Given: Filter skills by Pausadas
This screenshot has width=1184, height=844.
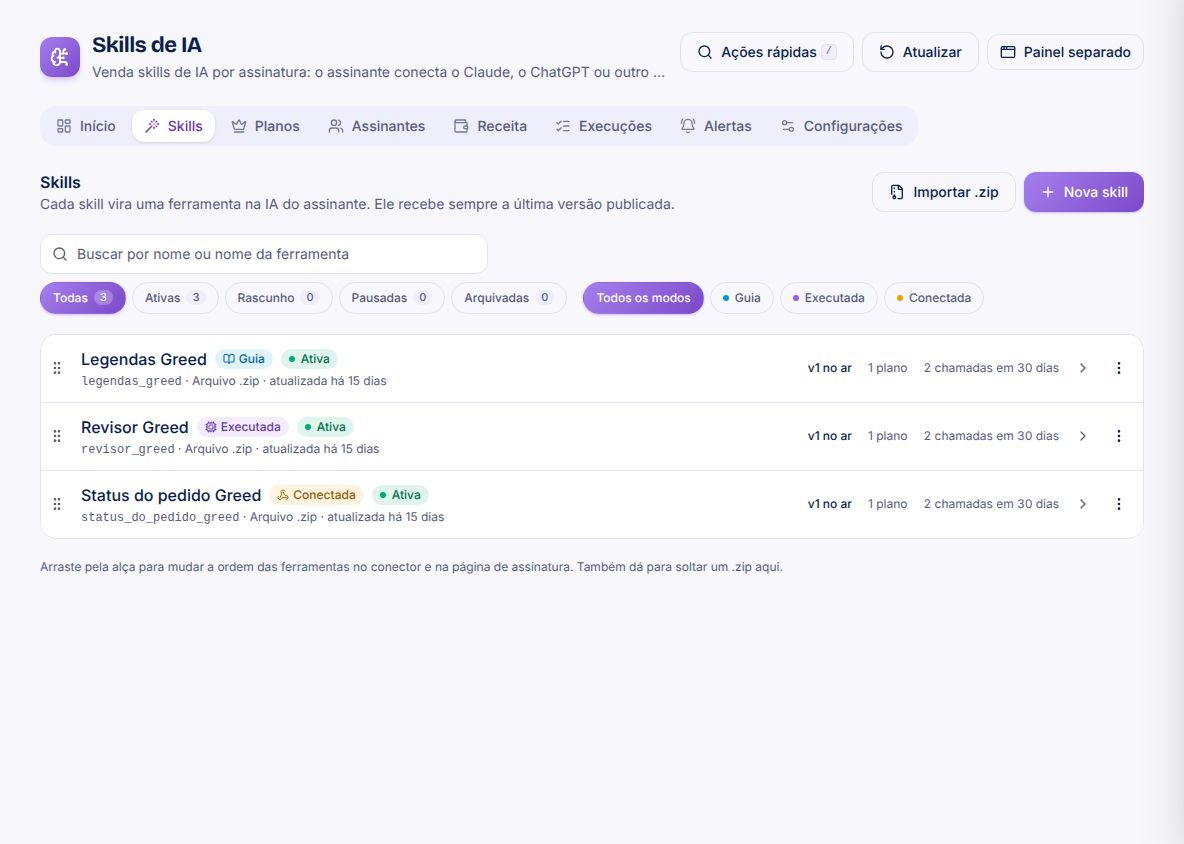Looking at the screenshot, I should [391, 298].
